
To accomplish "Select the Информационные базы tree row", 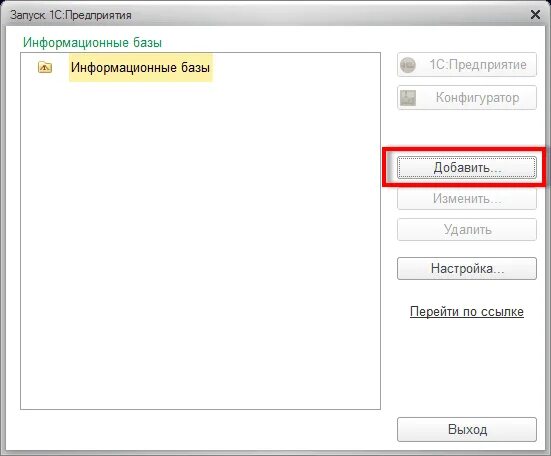I will pos(141,67).
